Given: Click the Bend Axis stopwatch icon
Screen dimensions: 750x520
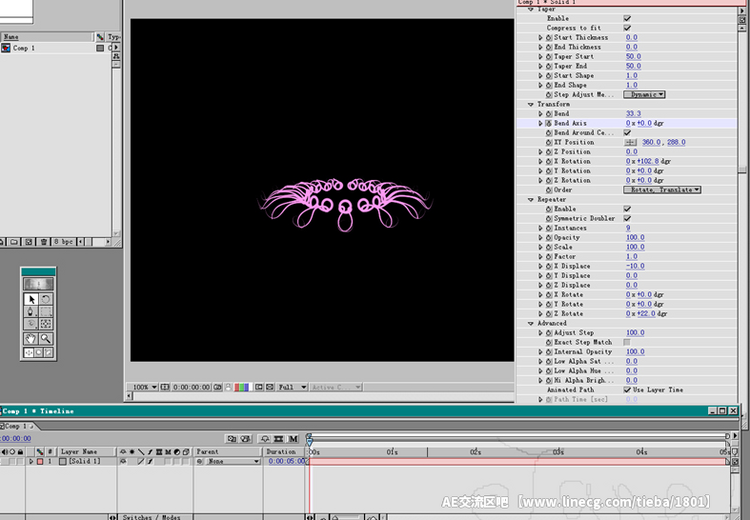Looking at the screenshot, I should (549, 123).
